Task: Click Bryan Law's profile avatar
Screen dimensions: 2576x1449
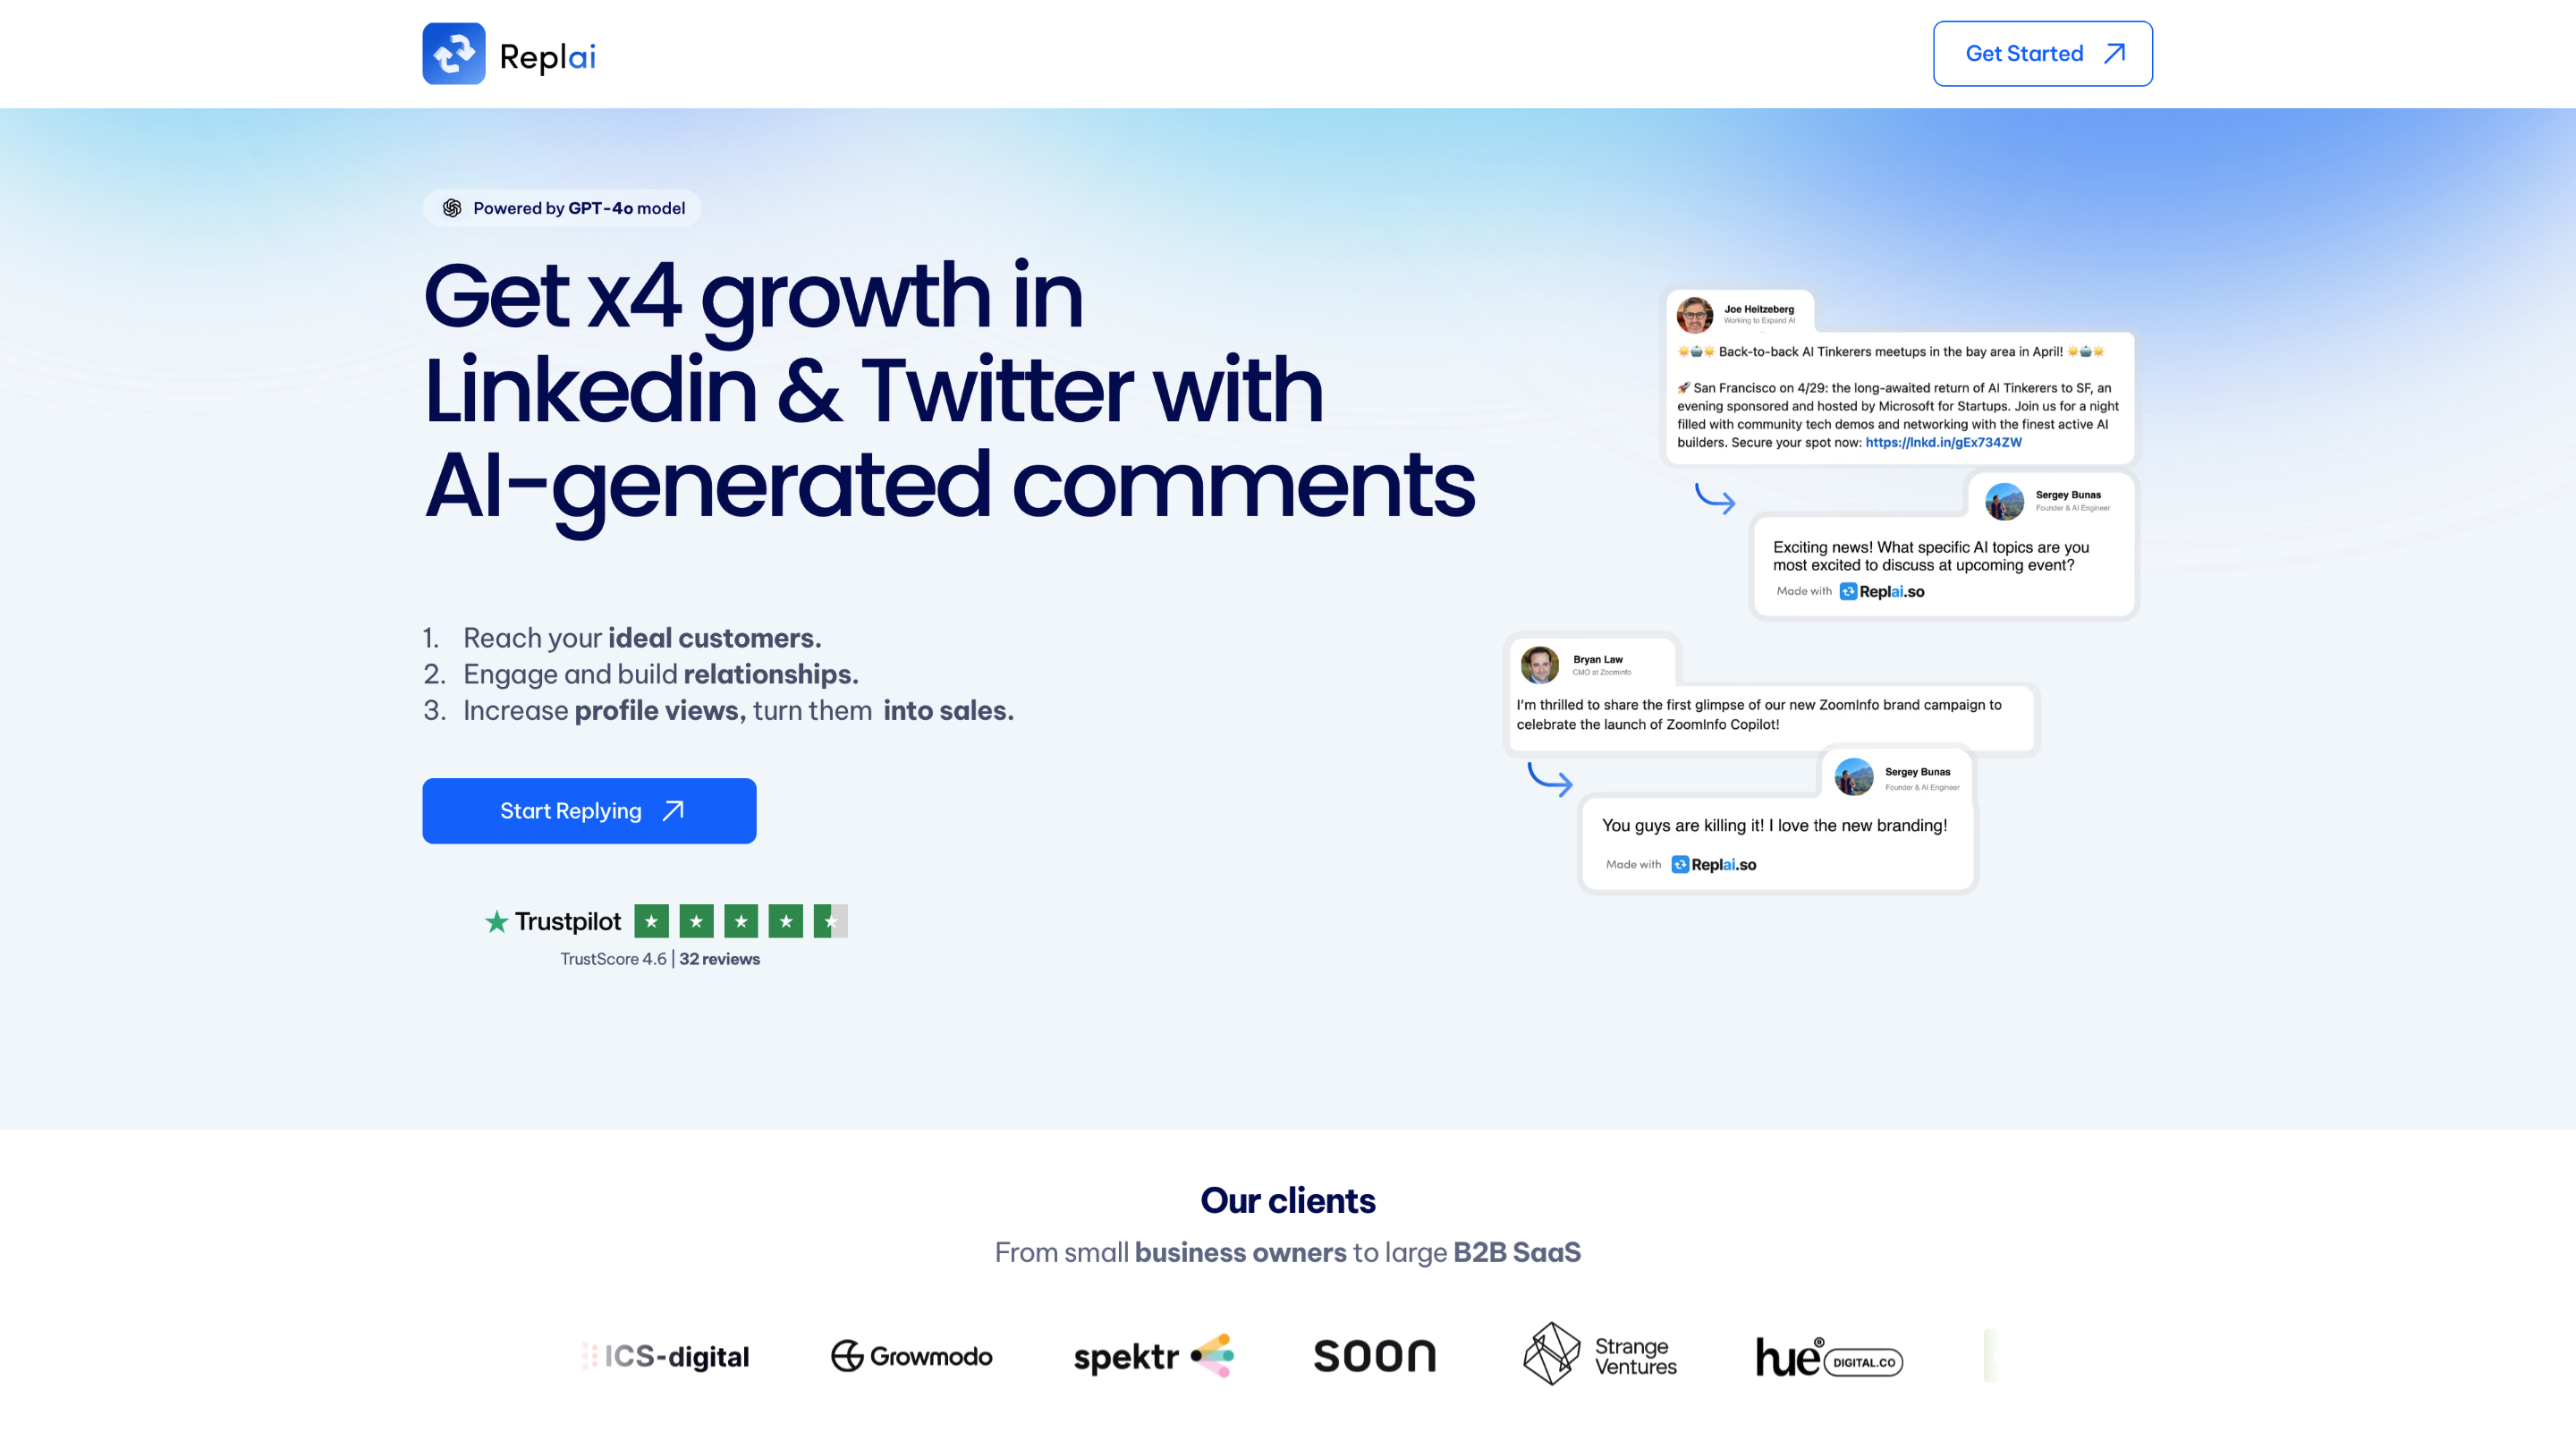Action: (1539, 664)
